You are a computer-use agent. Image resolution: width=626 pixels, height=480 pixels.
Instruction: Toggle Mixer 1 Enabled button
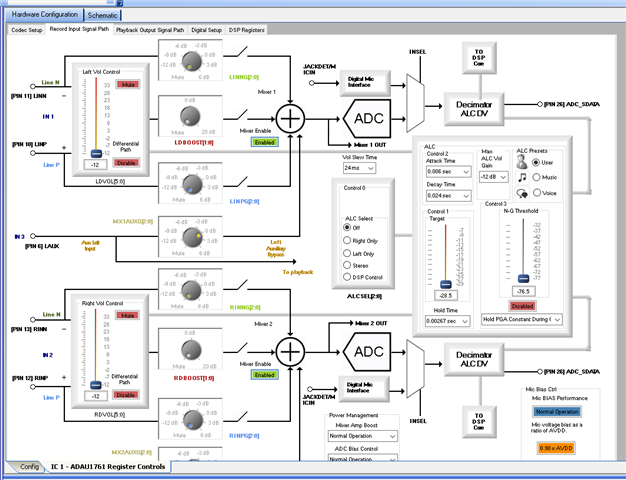tap(264, 142)
